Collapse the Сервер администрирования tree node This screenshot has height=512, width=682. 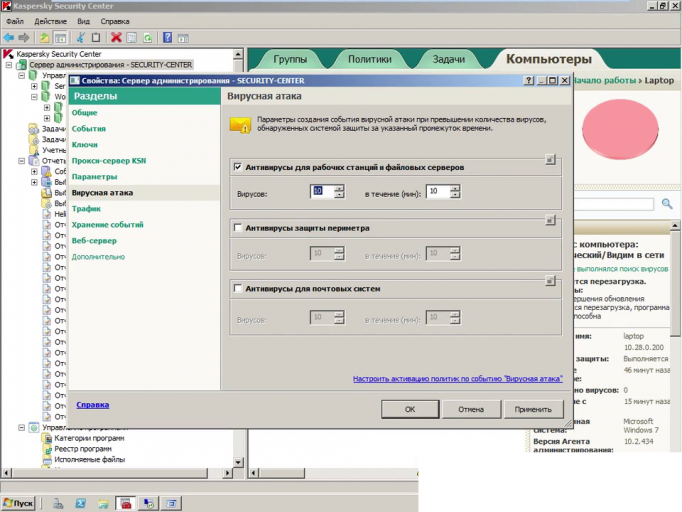(9, 65)
